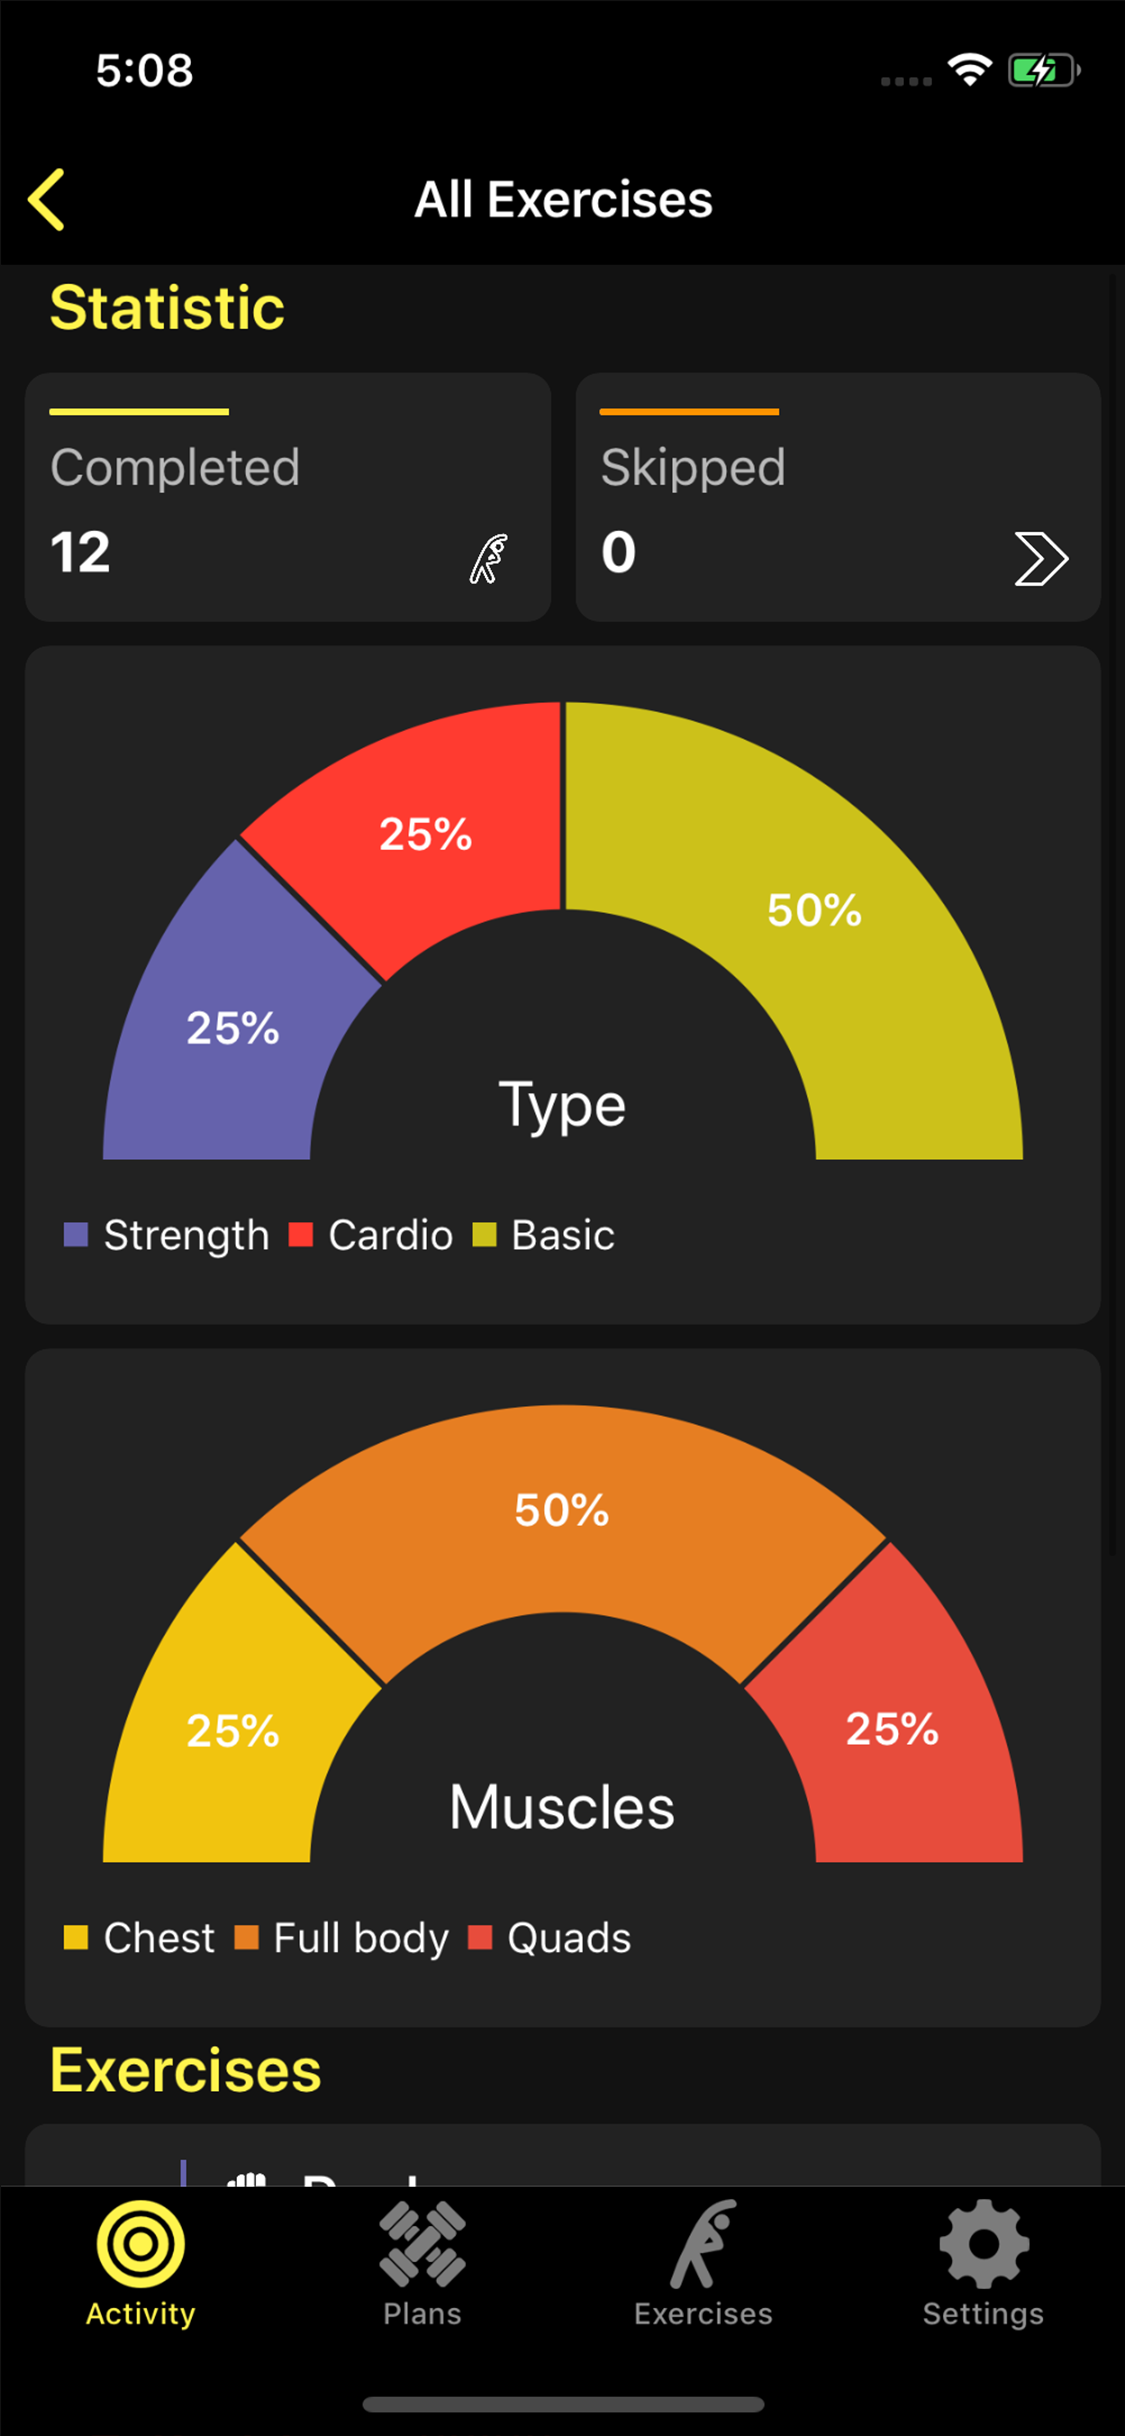Screen dimensions: 1125x2436
Task: Open the Completed statistics card
Action: click(287, 497)
